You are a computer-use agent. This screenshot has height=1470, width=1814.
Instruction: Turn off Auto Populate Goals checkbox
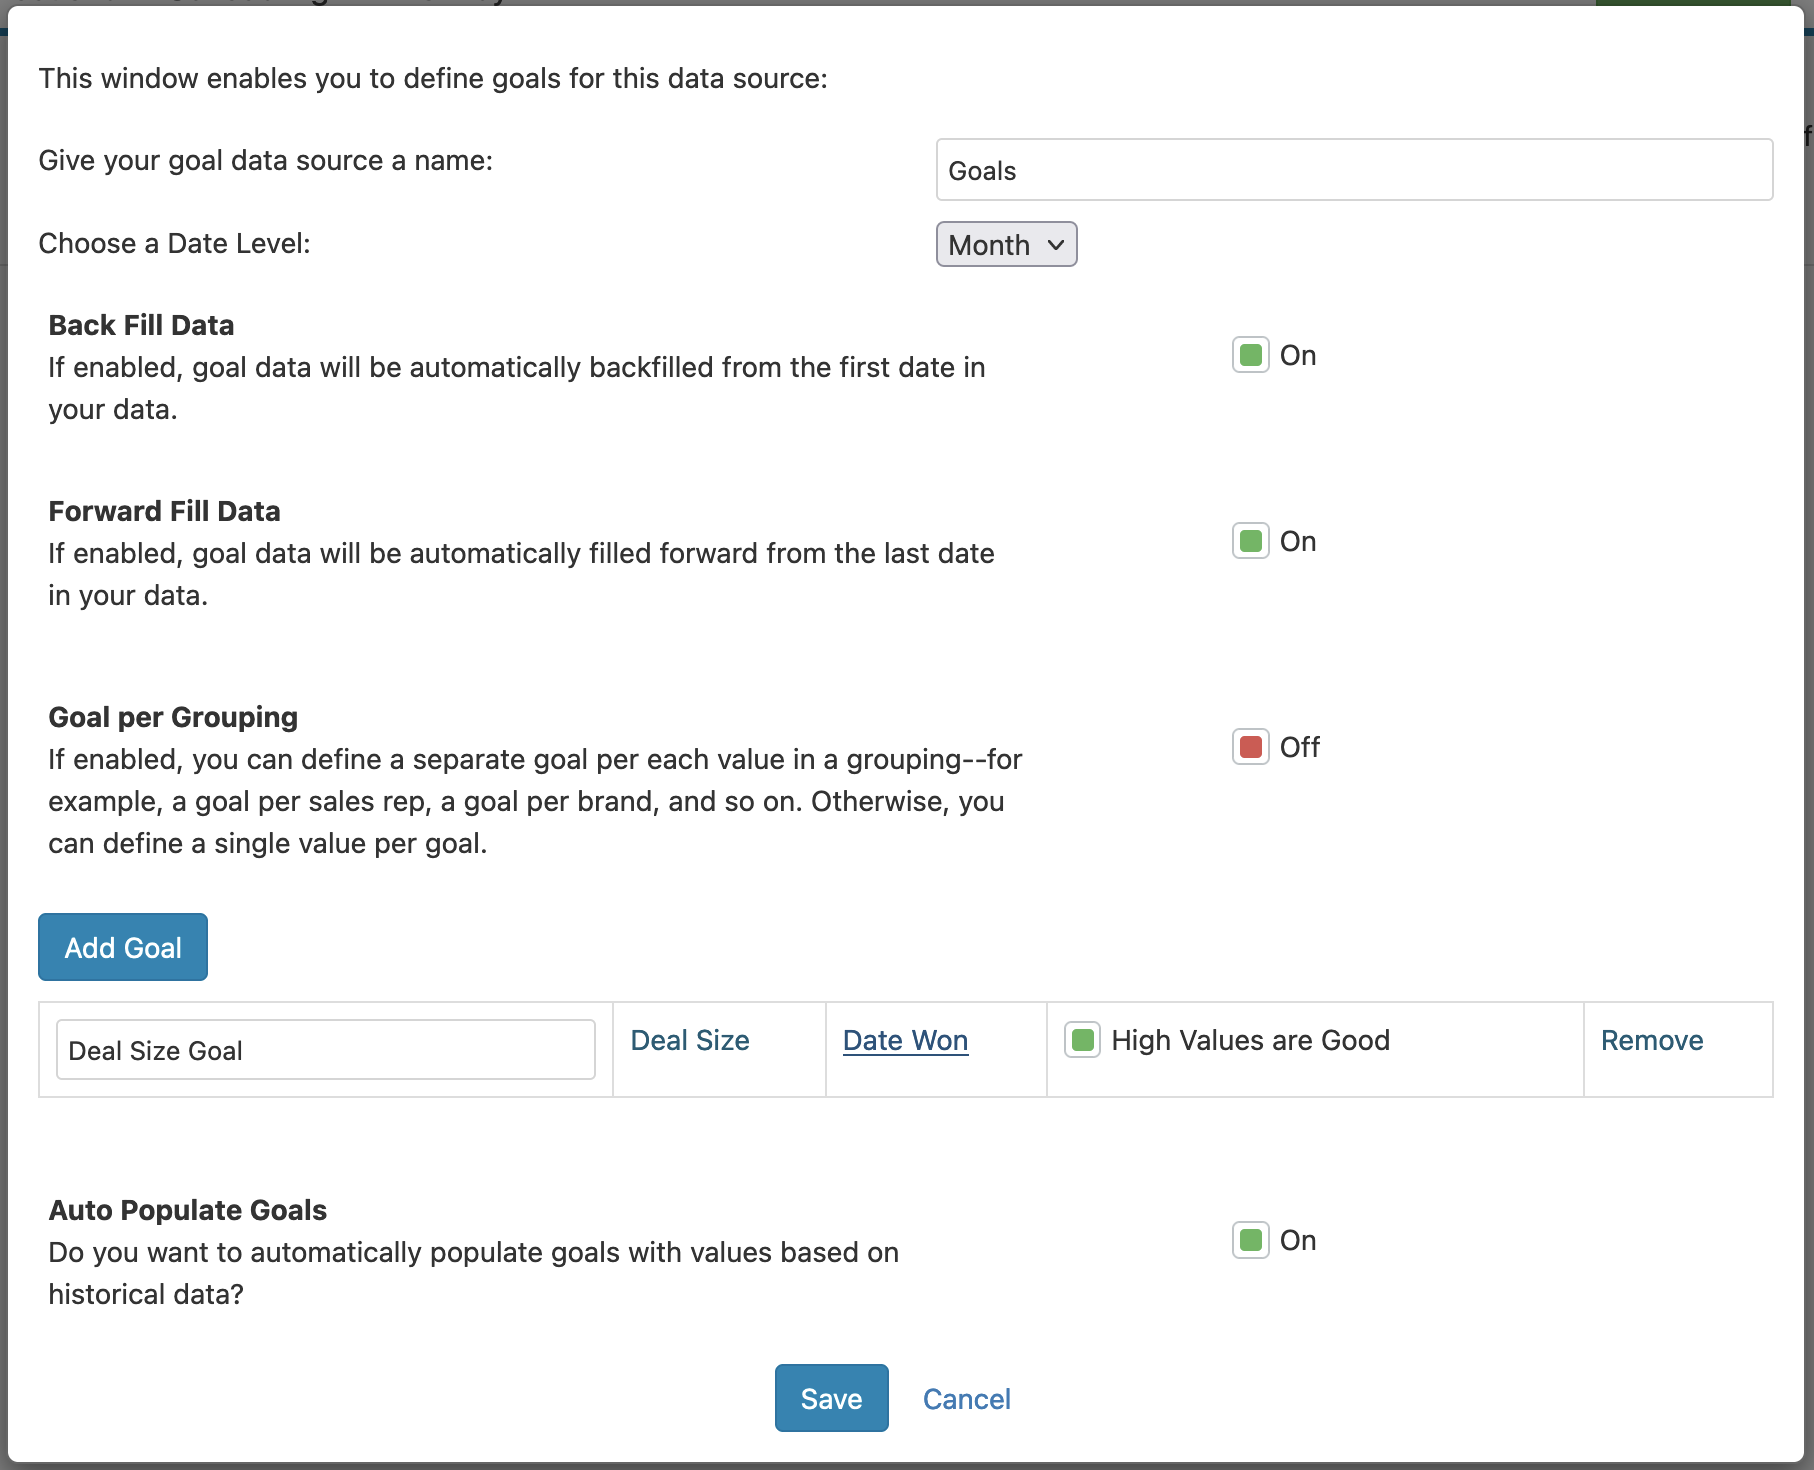[x=1250, y=1240]
